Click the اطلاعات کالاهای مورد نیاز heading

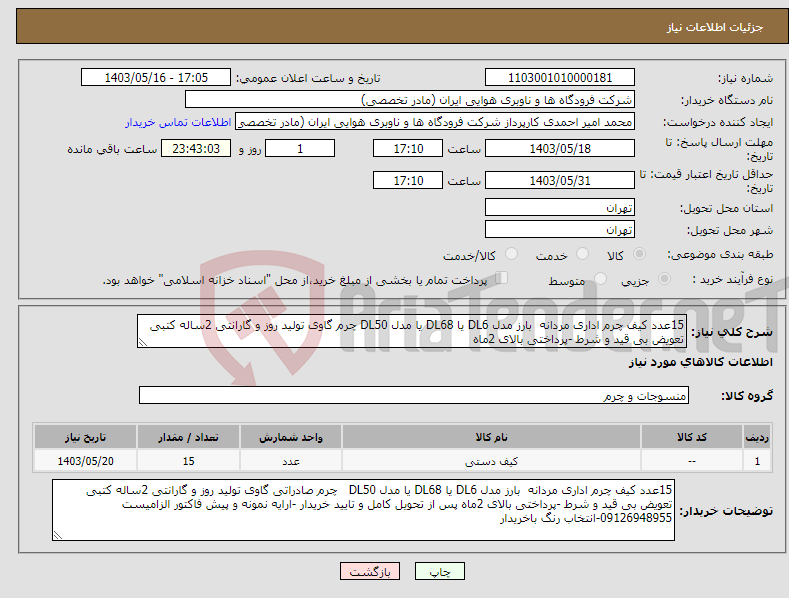700,362
